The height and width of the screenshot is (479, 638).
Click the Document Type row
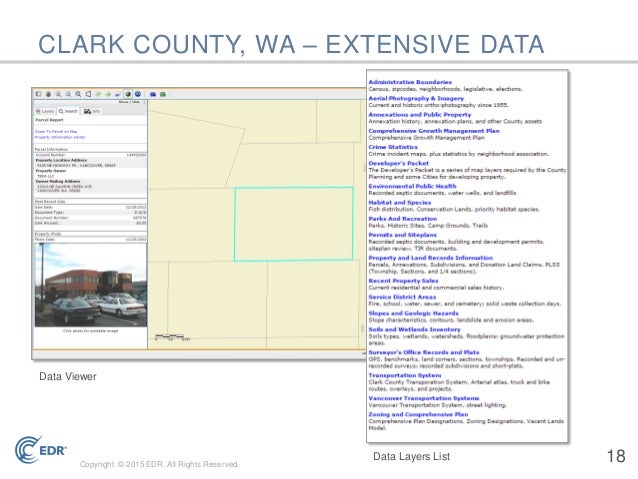tap(90, 212)
